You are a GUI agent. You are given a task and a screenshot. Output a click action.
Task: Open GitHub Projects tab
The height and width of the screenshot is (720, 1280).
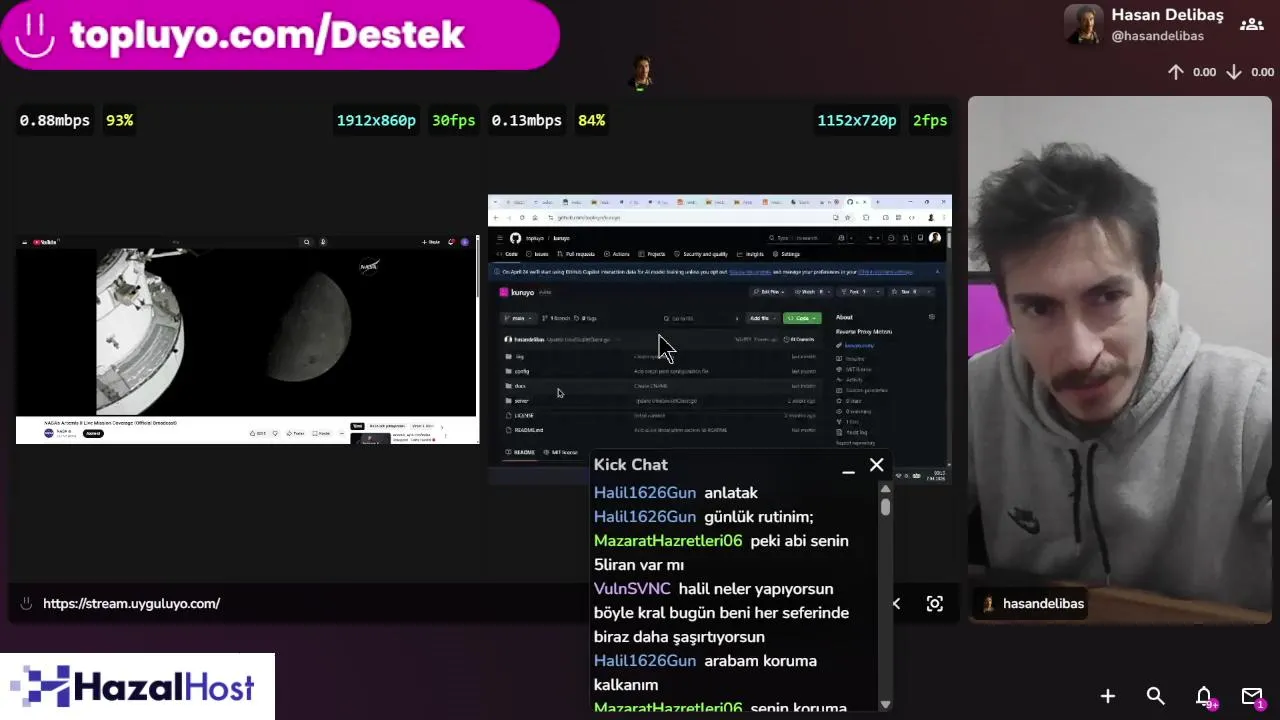click(x=652, y=254)
